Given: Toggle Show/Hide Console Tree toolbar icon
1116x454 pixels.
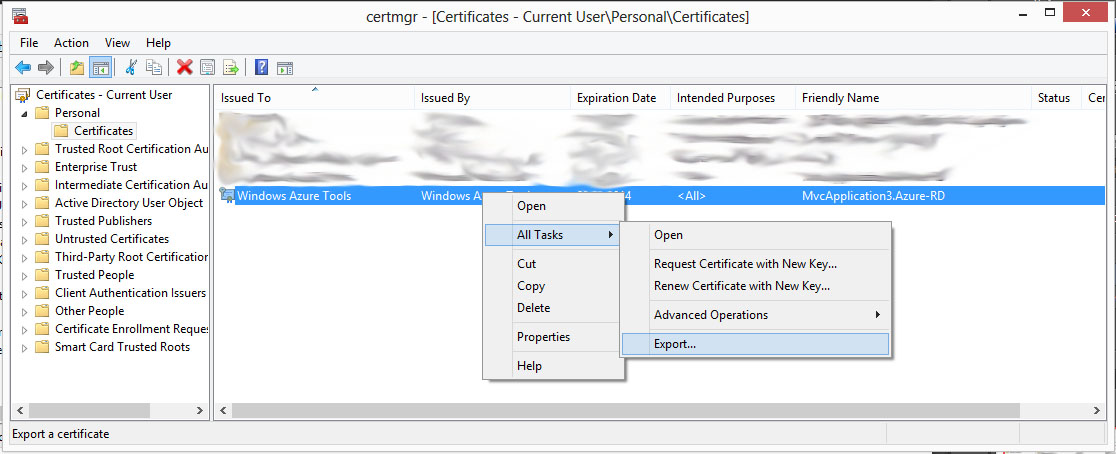Looking at the screenshot, I should click(100, 67).
